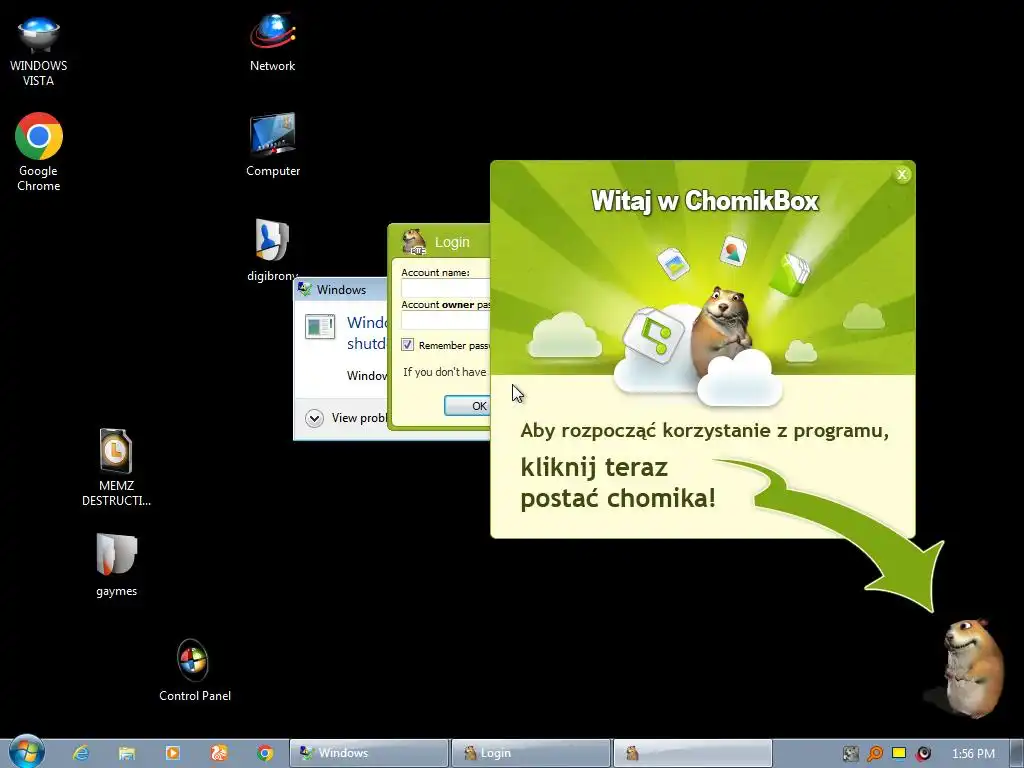This screenshot has width=1024, height=768.
Task: Close the Witaj w ChomikBox welcome popup
Action: tap(902, 174)
